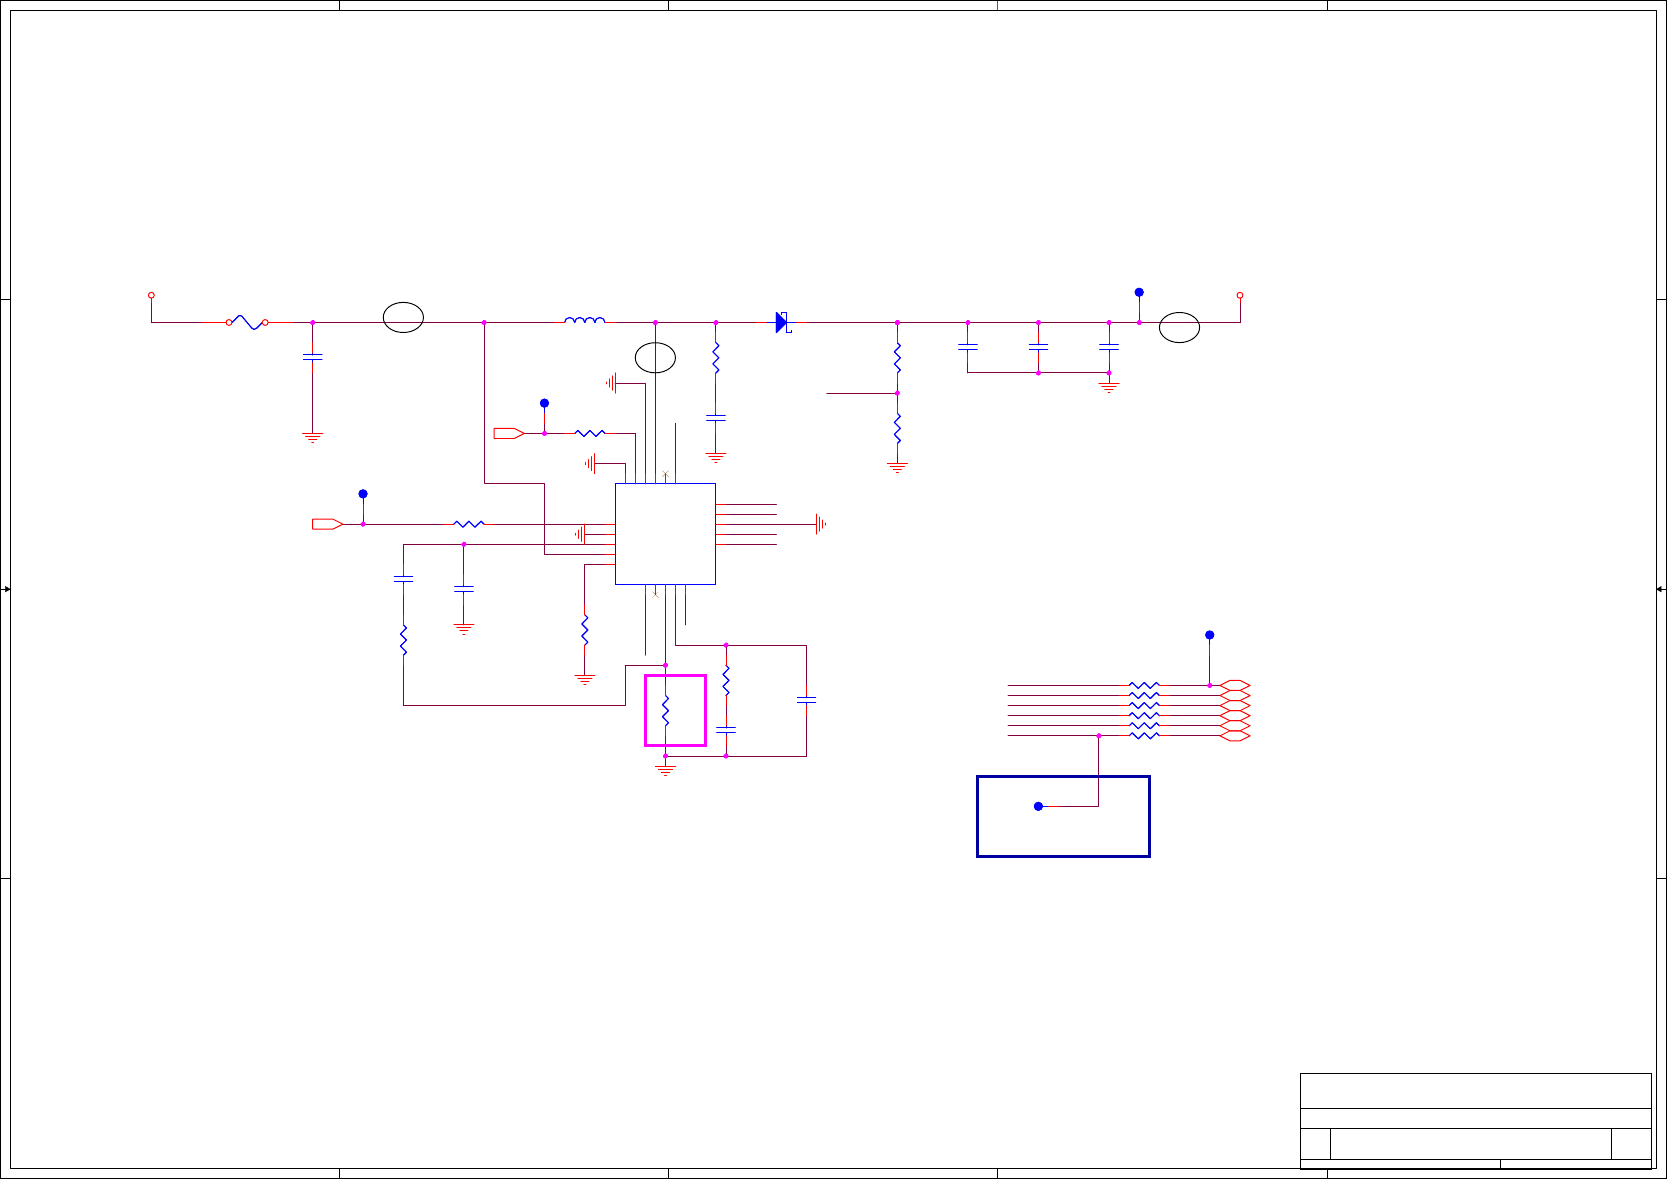Select the lower resistor of the output feedback divider
The image size is (1667, 1179).
pyautogui.click(x=897, y=428)
